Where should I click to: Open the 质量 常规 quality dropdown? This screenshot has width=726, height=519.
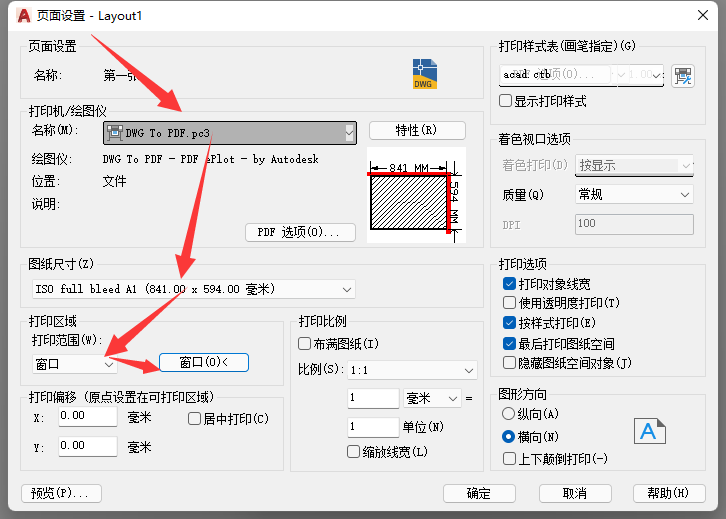point(634,194)
